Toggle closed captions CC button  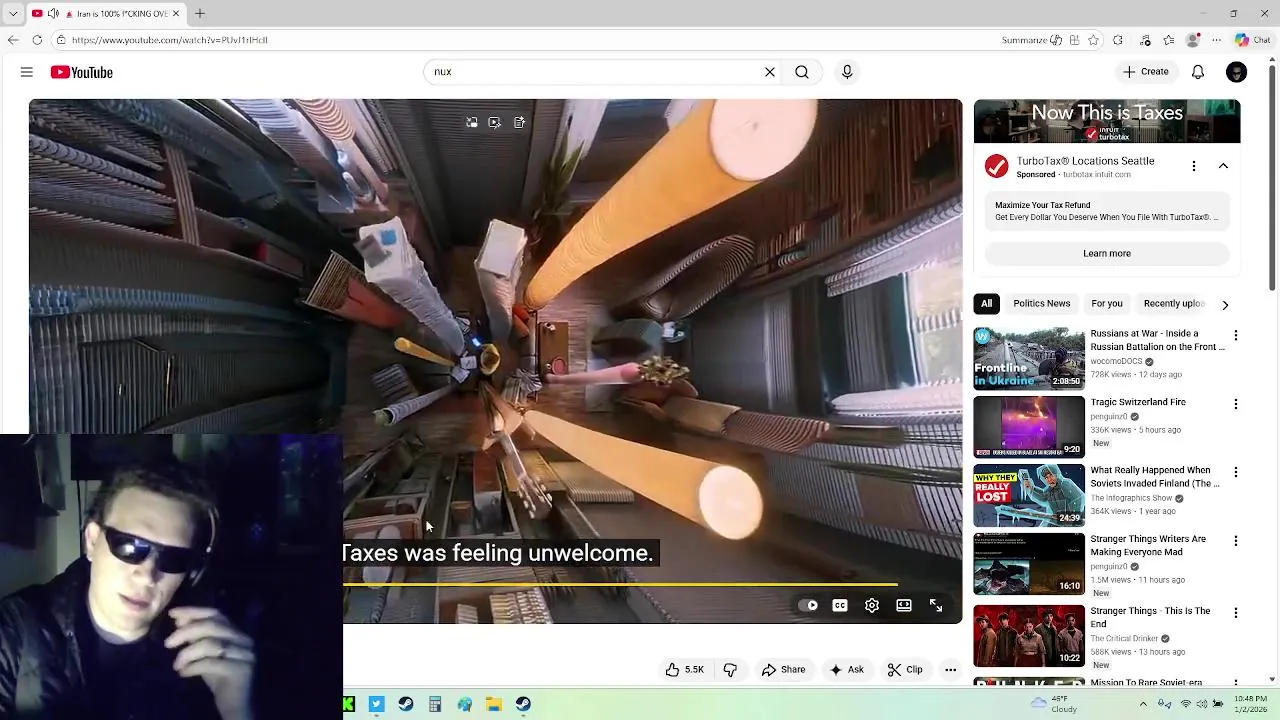click(x=840, y=605)
